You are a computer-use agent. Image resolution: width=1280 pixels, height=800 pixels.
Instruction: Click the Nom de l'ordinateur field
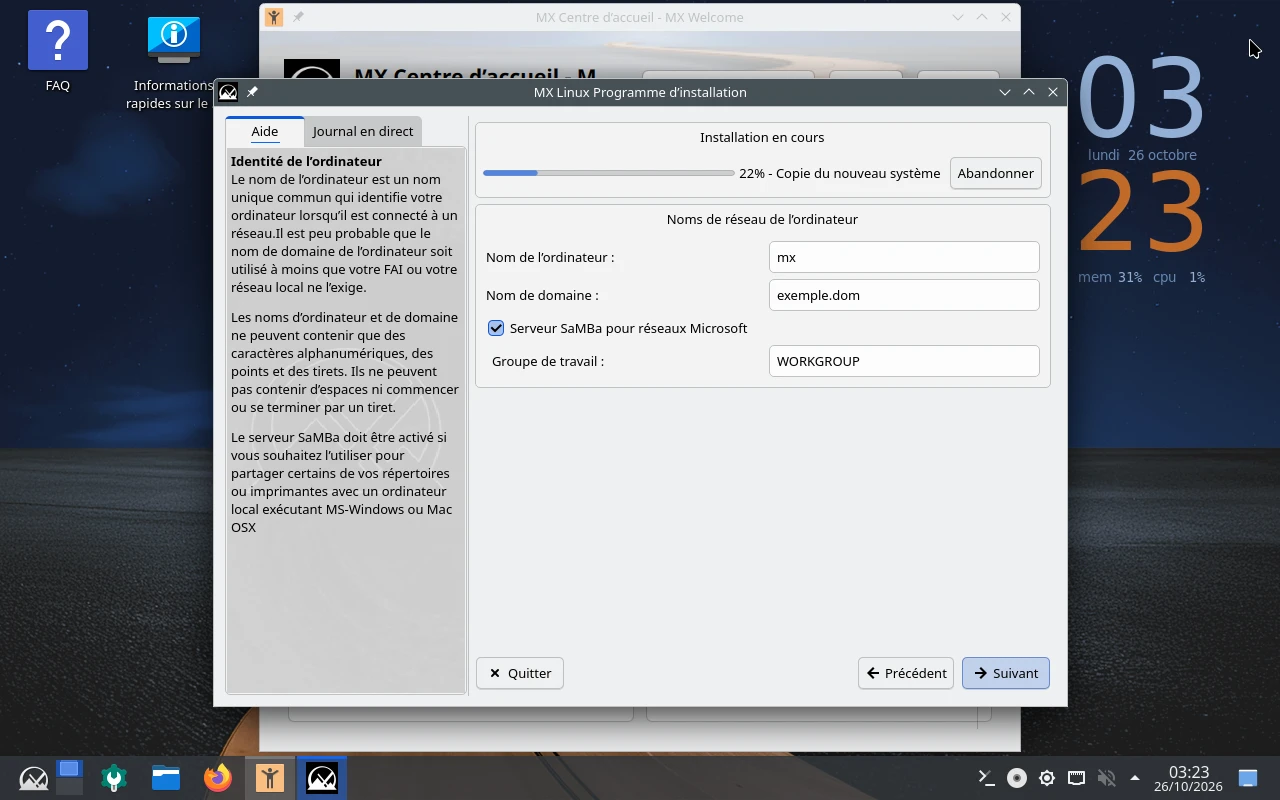coord(904,257)
